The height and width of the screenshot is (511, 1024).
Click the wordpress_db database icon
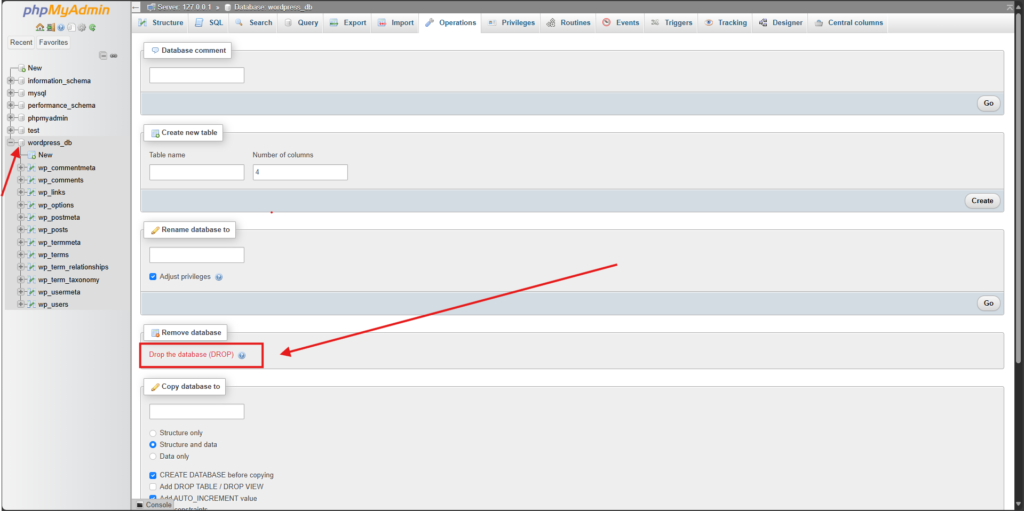[x=22, y=143]
